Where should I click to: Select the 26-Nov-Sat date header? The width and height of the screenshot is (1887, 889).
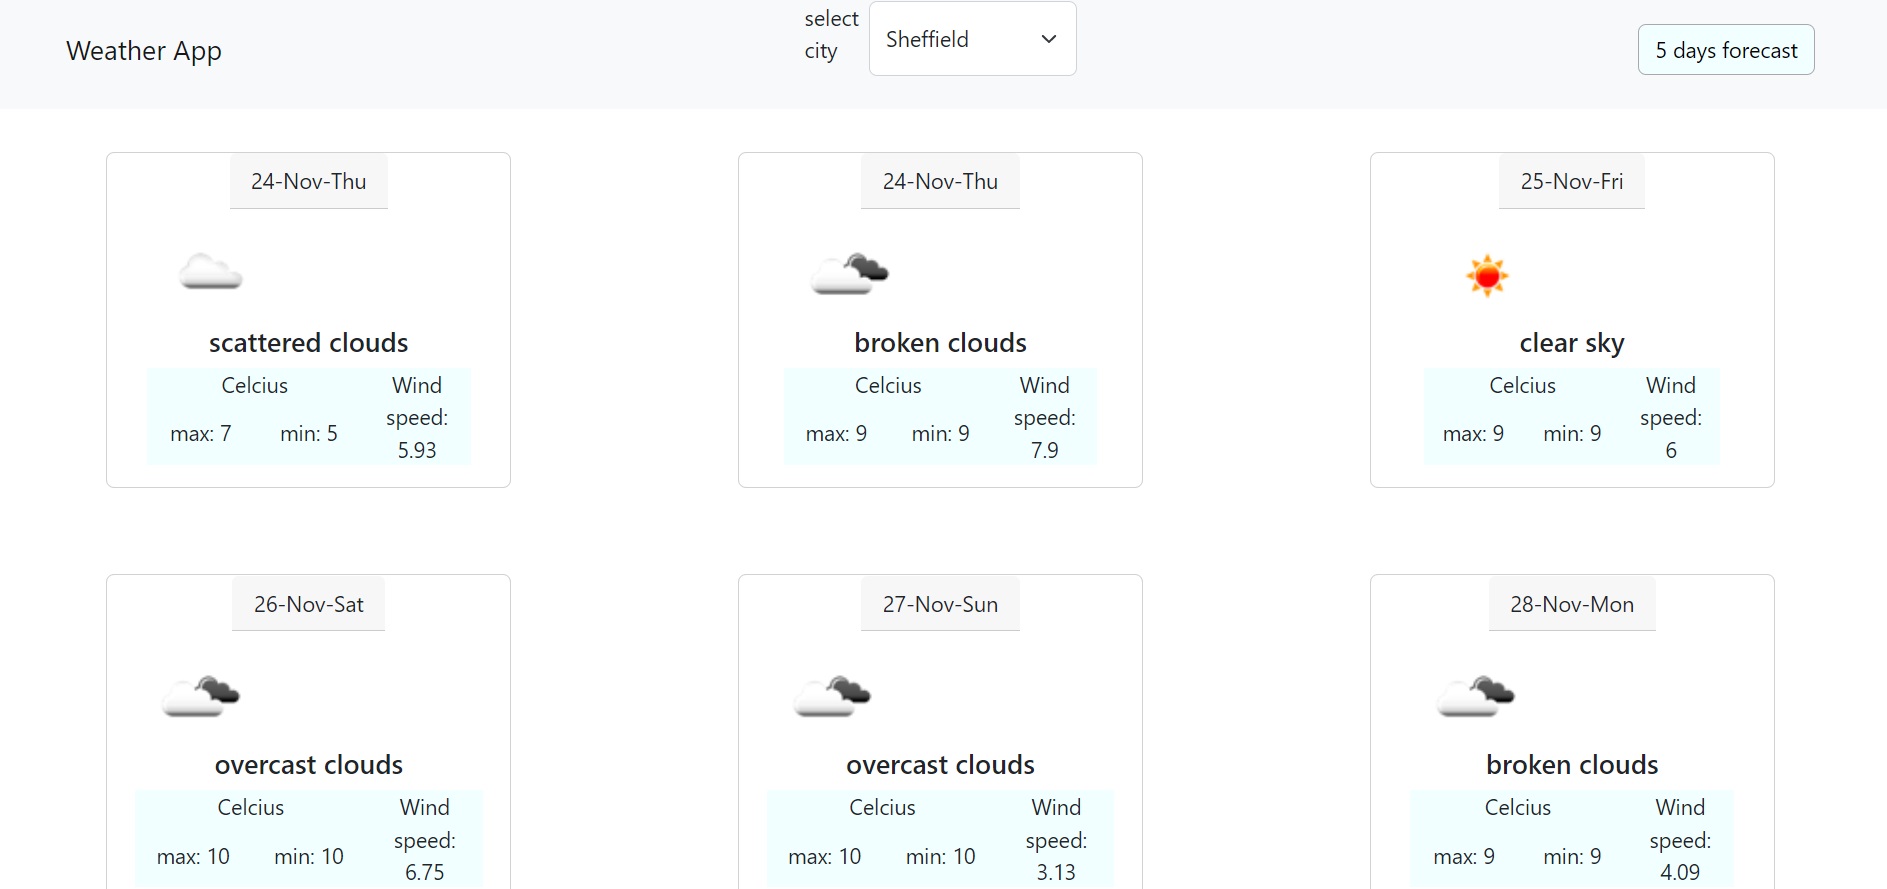pos(308,604)
